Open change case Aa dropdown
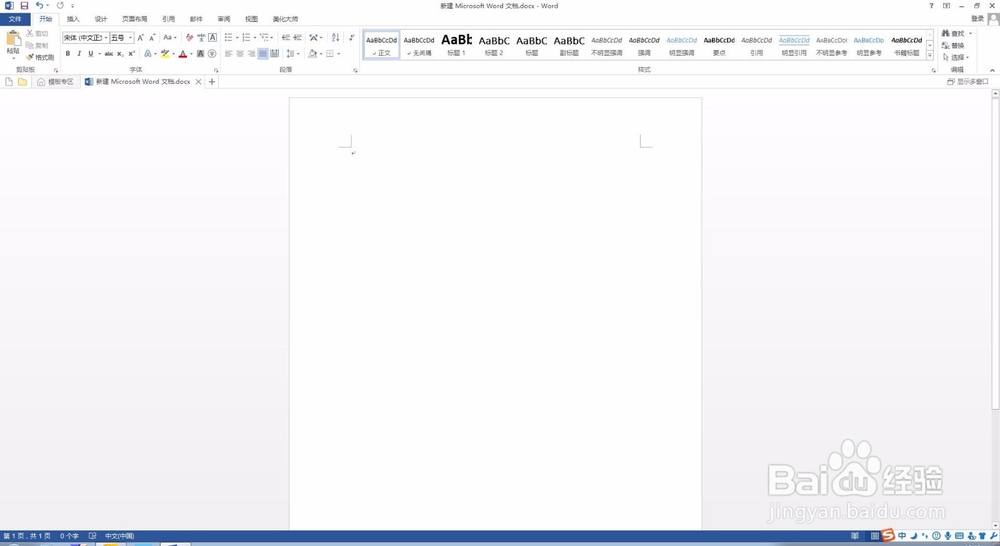 [x=169, y=38]
